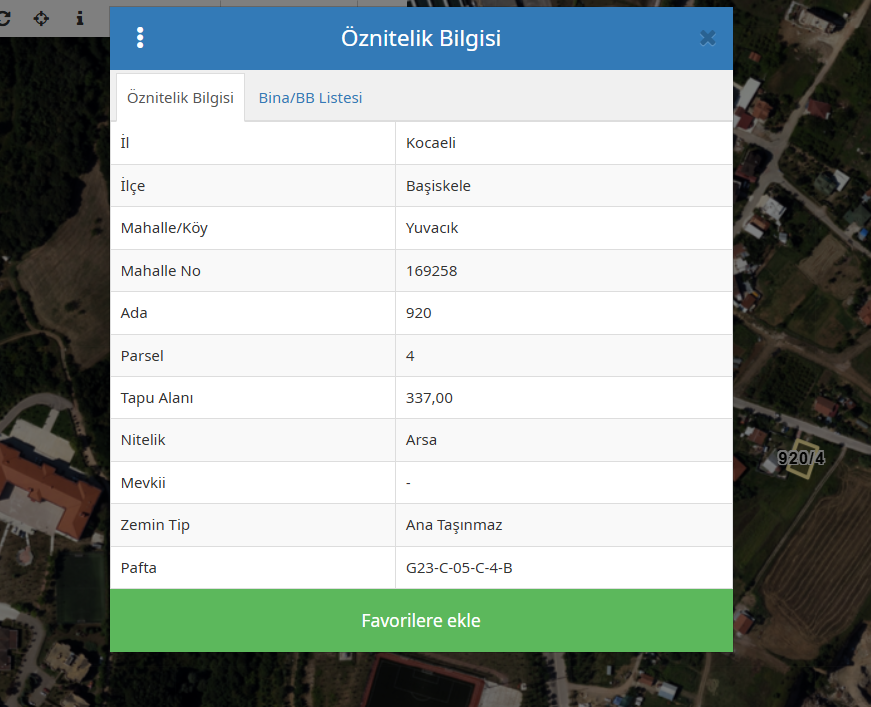Viewport: 871px width, 707px height.
Task: Click the refresh icon in the map toolbar
Action: pos(4,18)
